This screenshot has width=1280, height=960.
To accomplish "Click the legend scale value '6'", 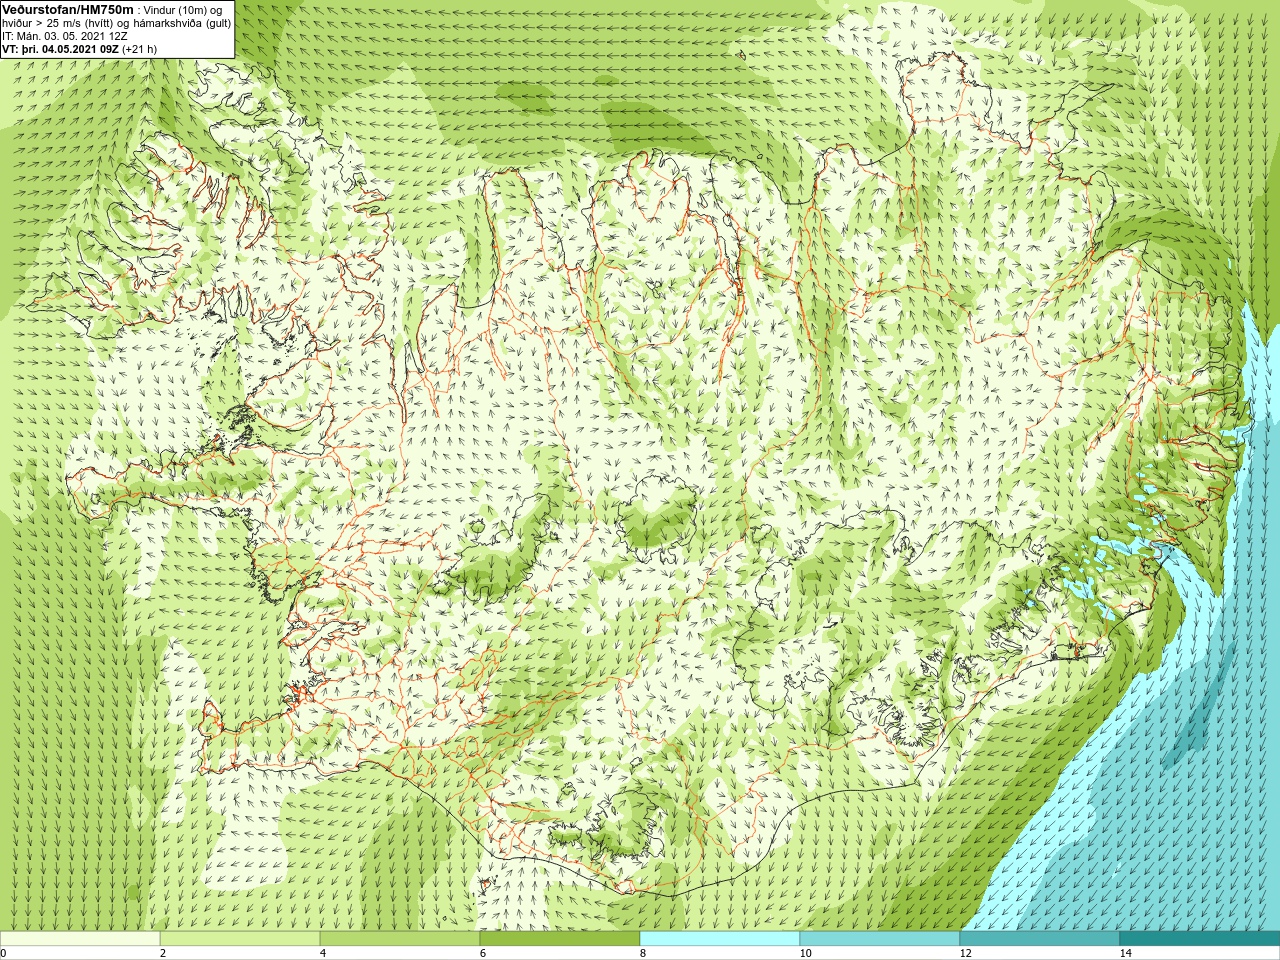I will 483,953.
